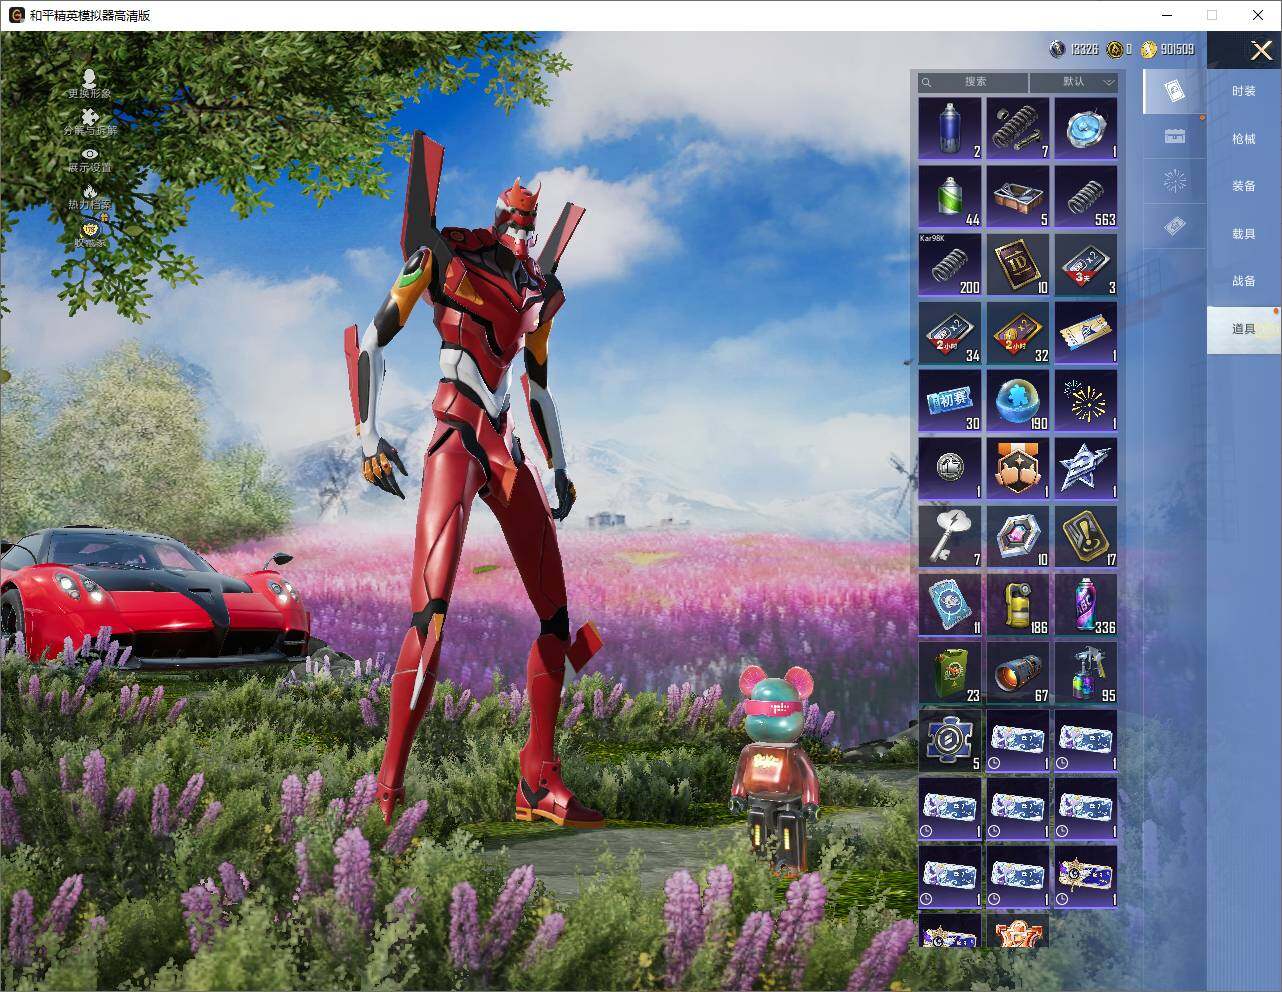Viewport: 1282px width, 992px height.
Task: Select the silver key item (7)
Action: point(950,536)
